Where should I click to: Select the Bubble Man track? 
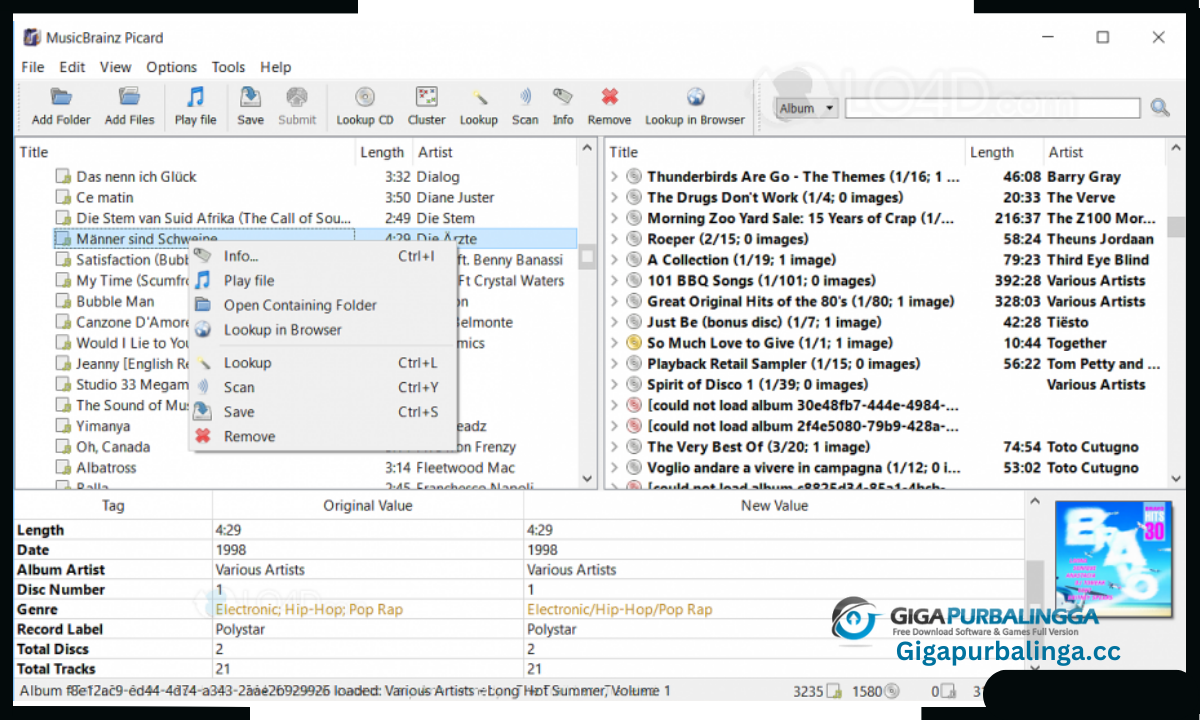[x=115, y=301]
